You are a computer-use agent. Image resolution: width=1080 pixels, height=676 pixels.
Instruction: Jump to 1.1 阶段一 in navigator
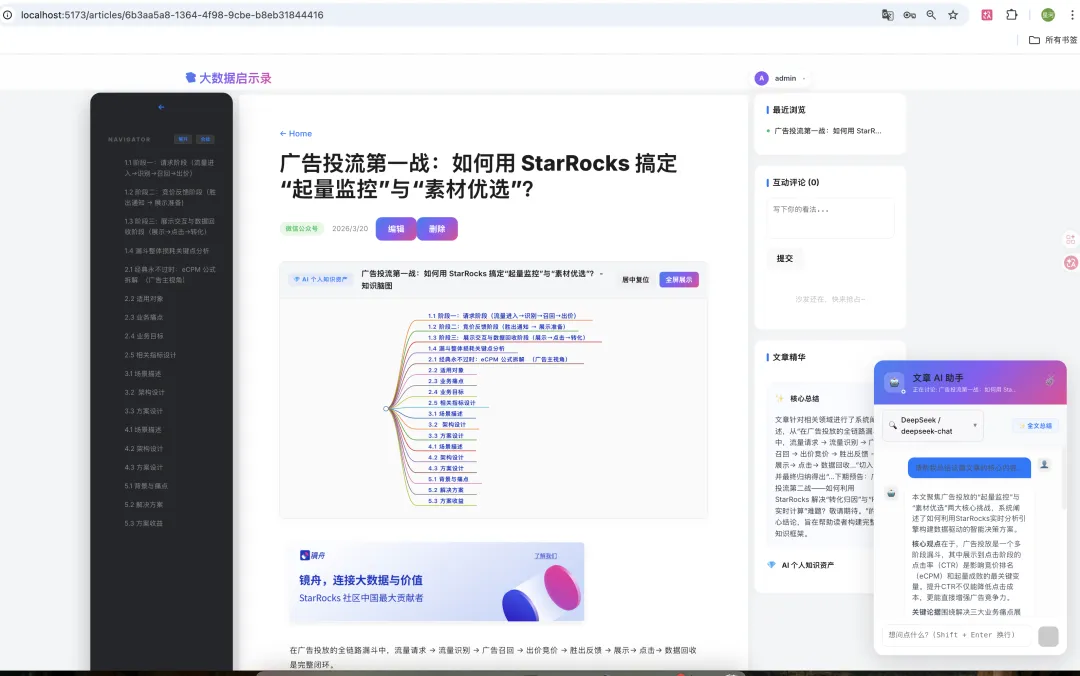pyautogui.click(x=169, y=168)
